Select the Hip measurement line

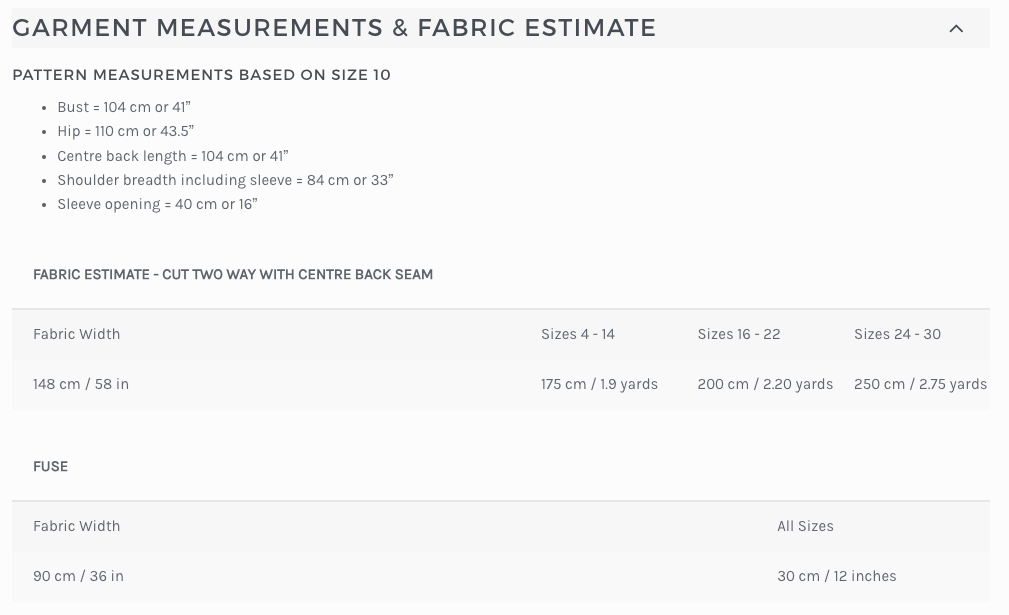(x=125, y=131)
